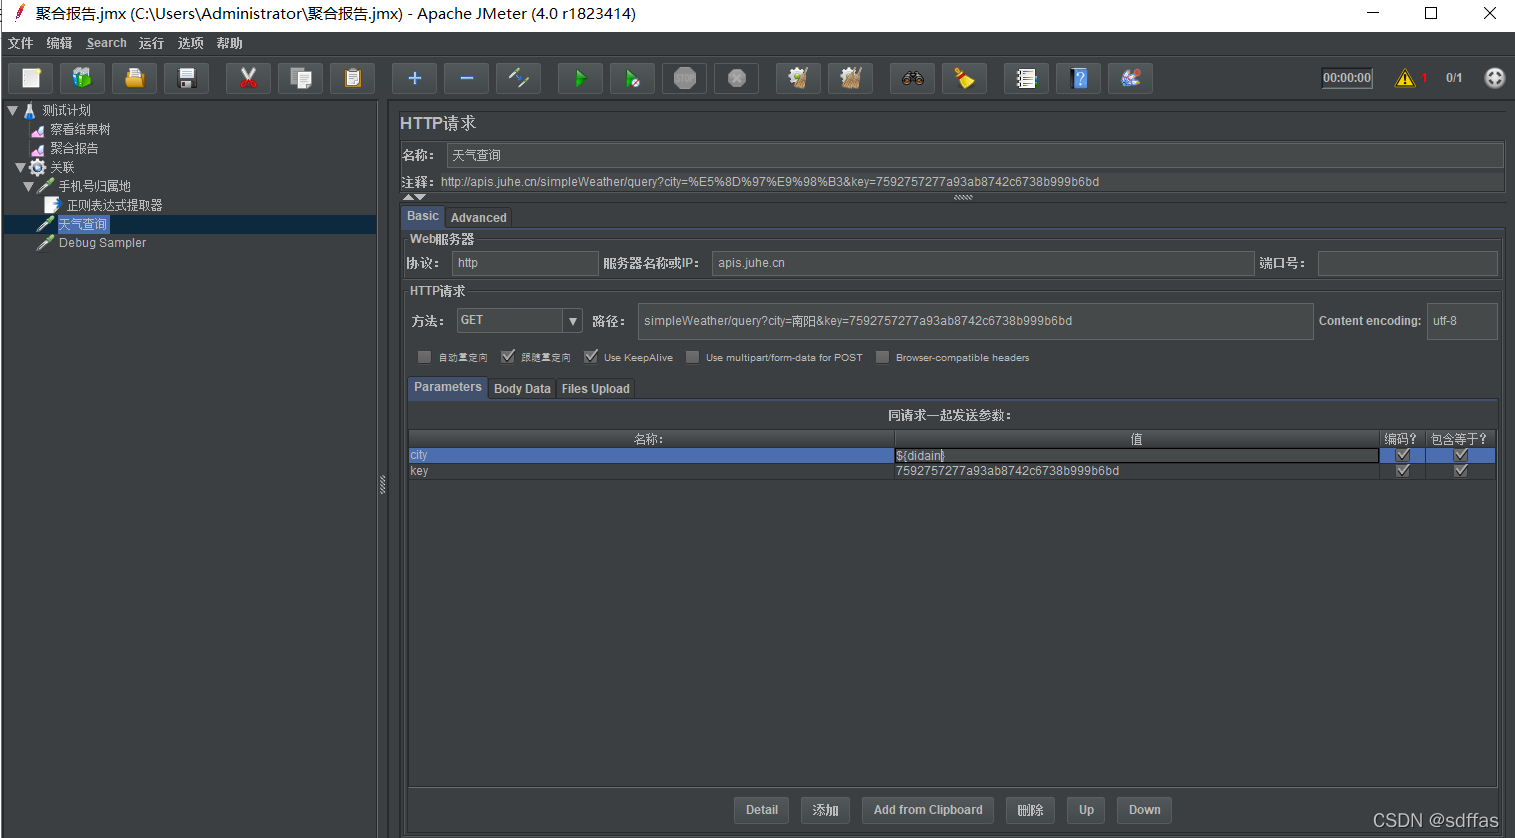Click the 路径 path input field
The image size is (1515, 838).
tap(975, 321)
